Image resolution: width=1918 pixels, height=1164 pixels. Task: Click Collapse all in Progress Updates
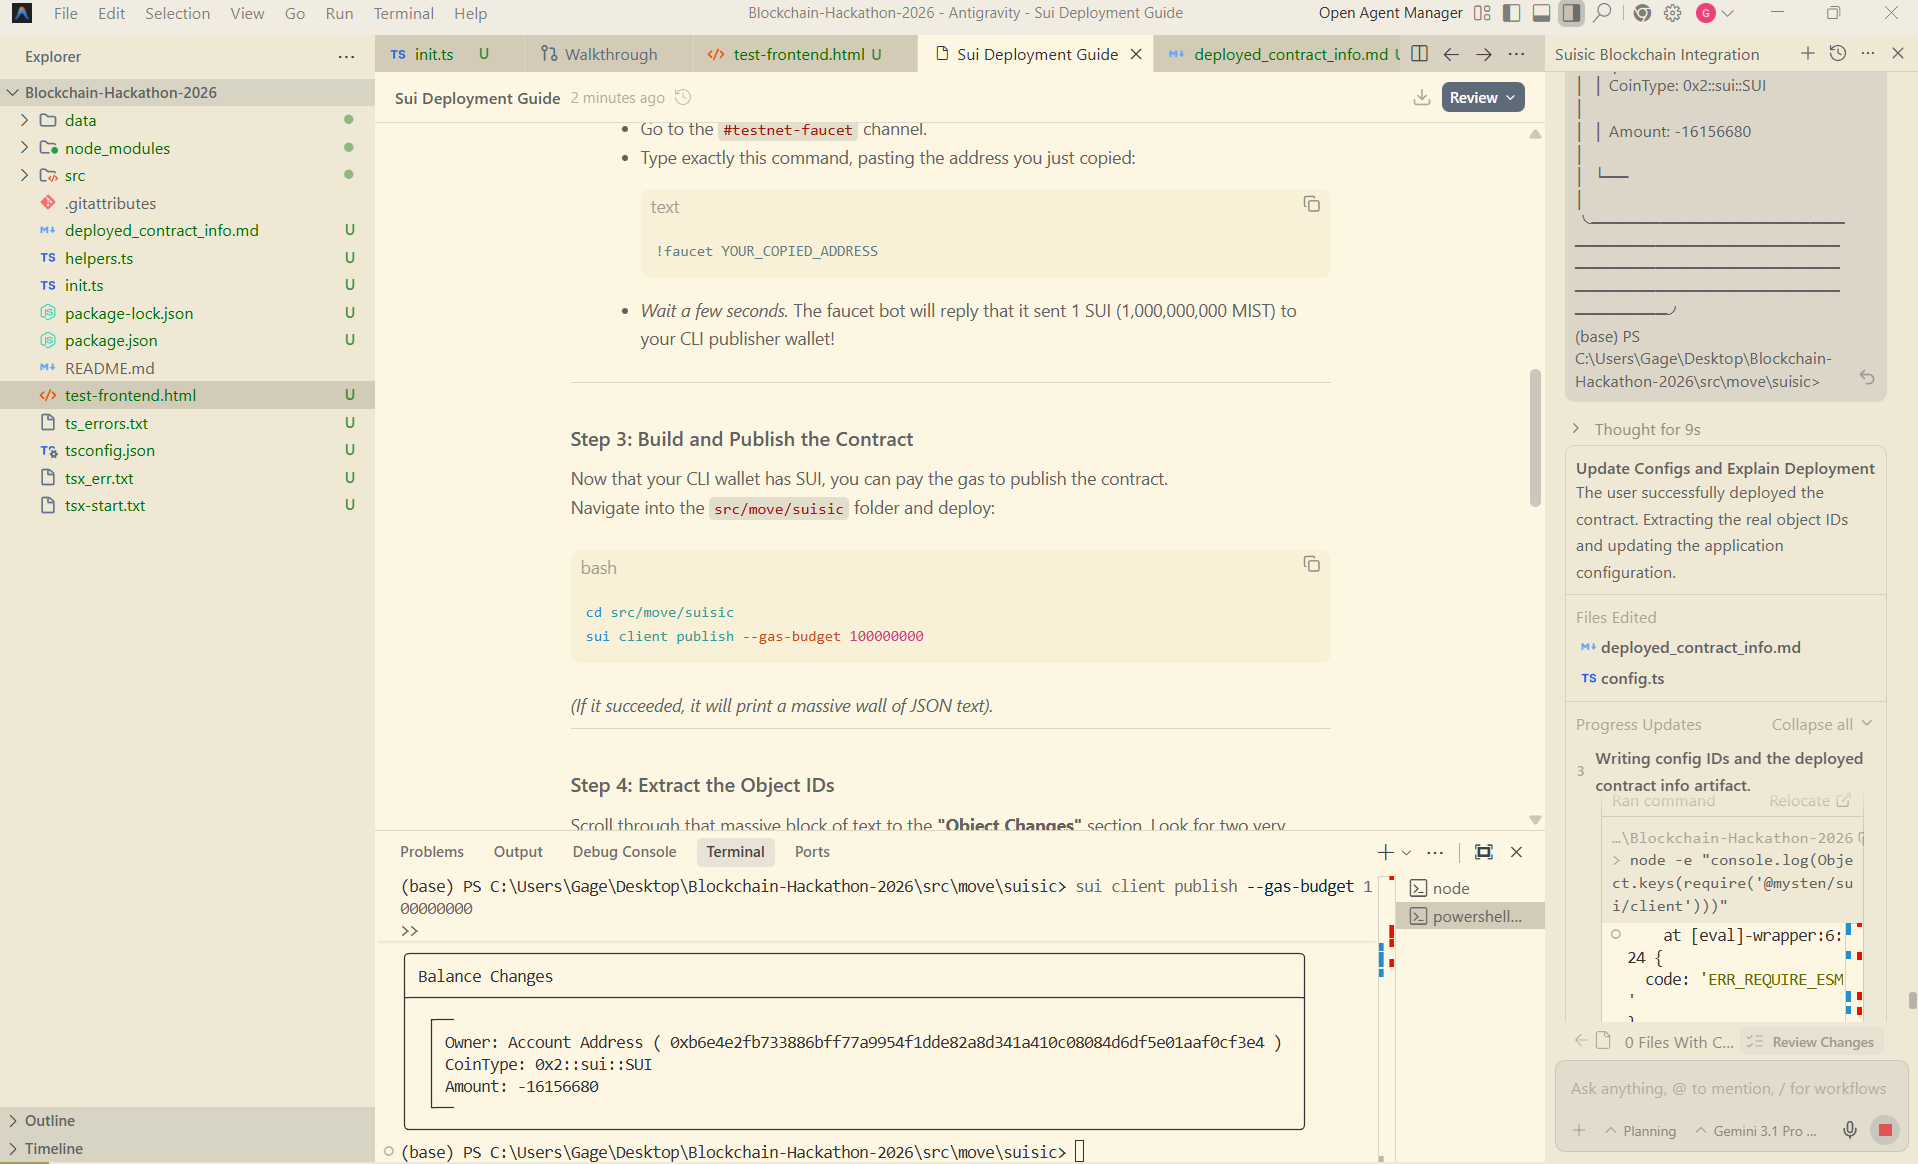[1821, 724]
